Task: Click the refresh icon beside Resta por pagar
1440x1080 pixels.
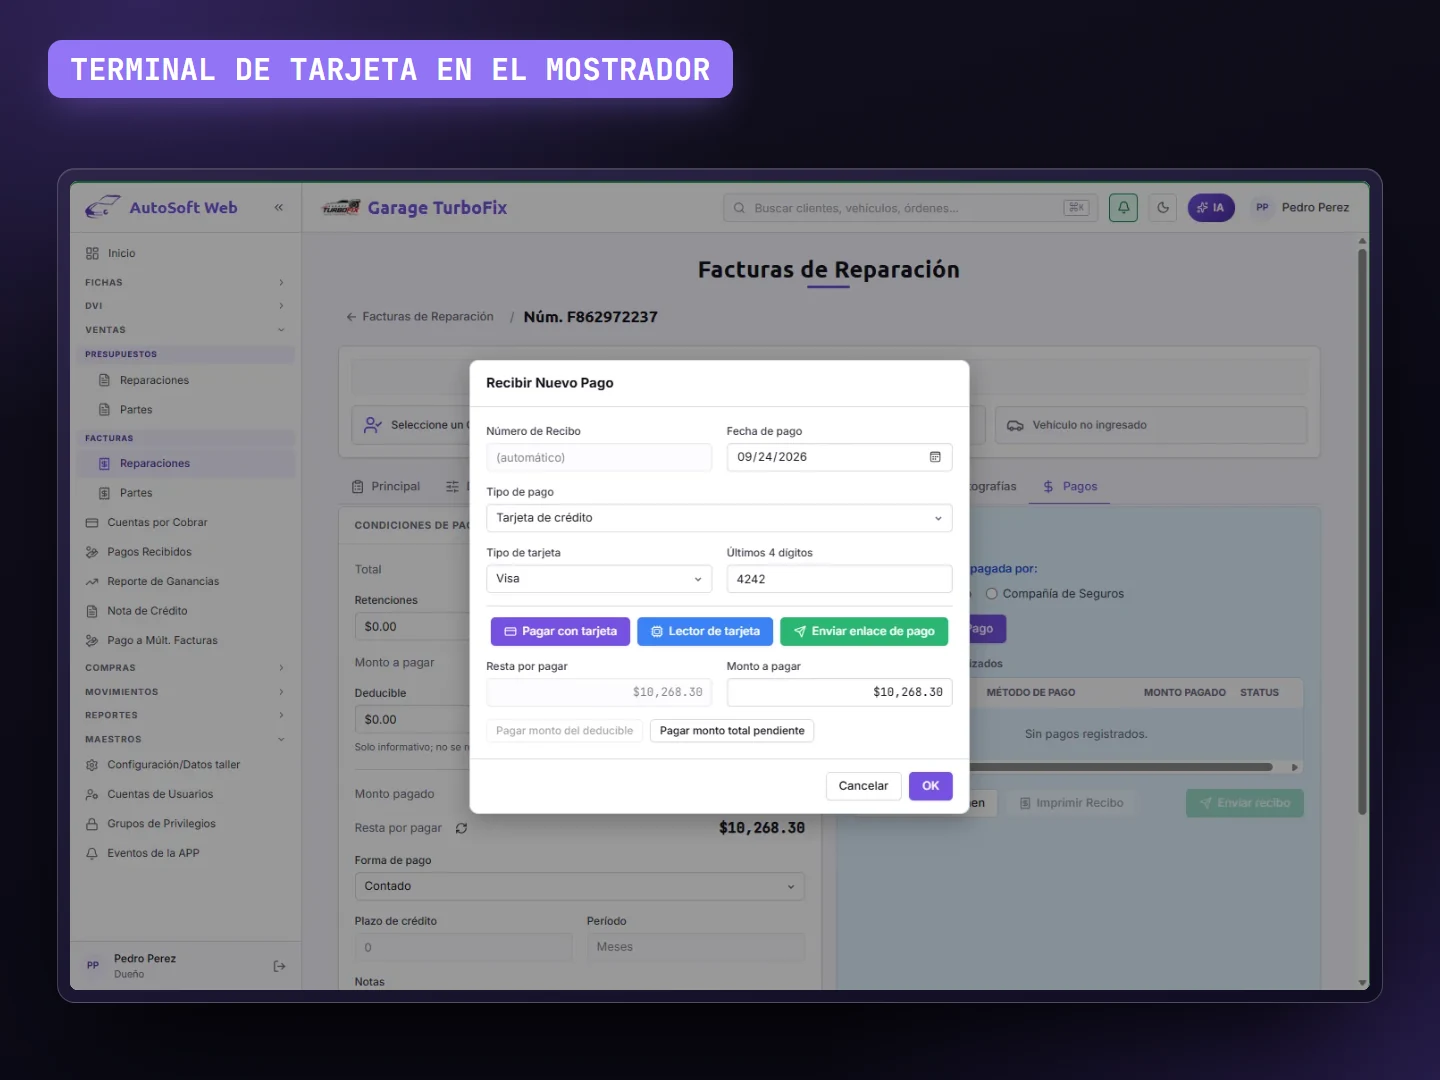Action: (x=461, y=828)
